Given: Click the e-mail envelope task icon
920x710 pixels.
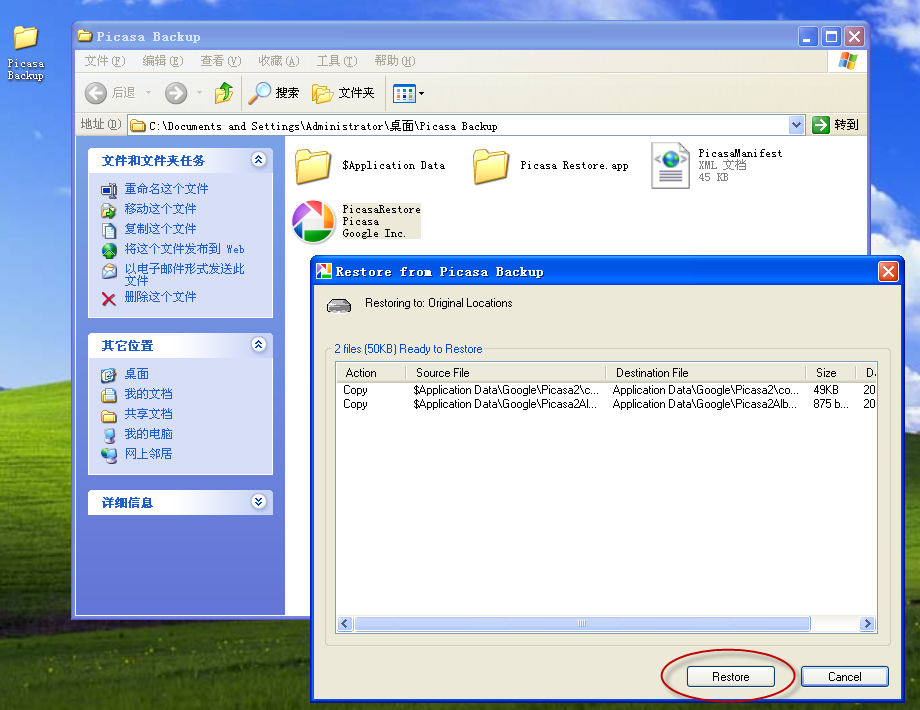Looking at the screenshot, I should point(109,271).
